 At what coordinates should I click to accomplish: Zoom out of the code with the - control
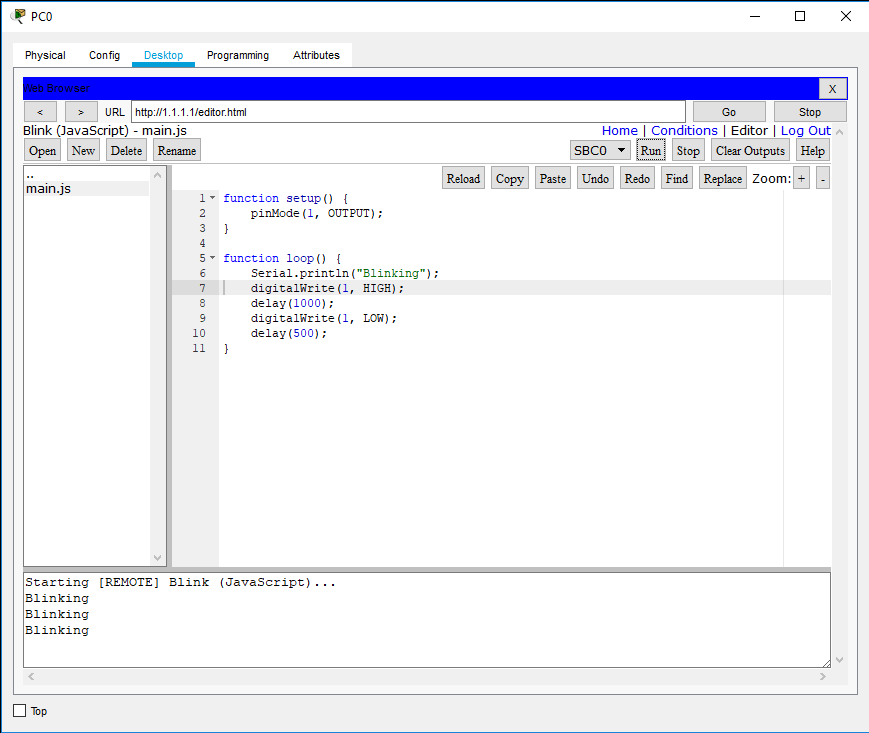(x=823, y=177)
